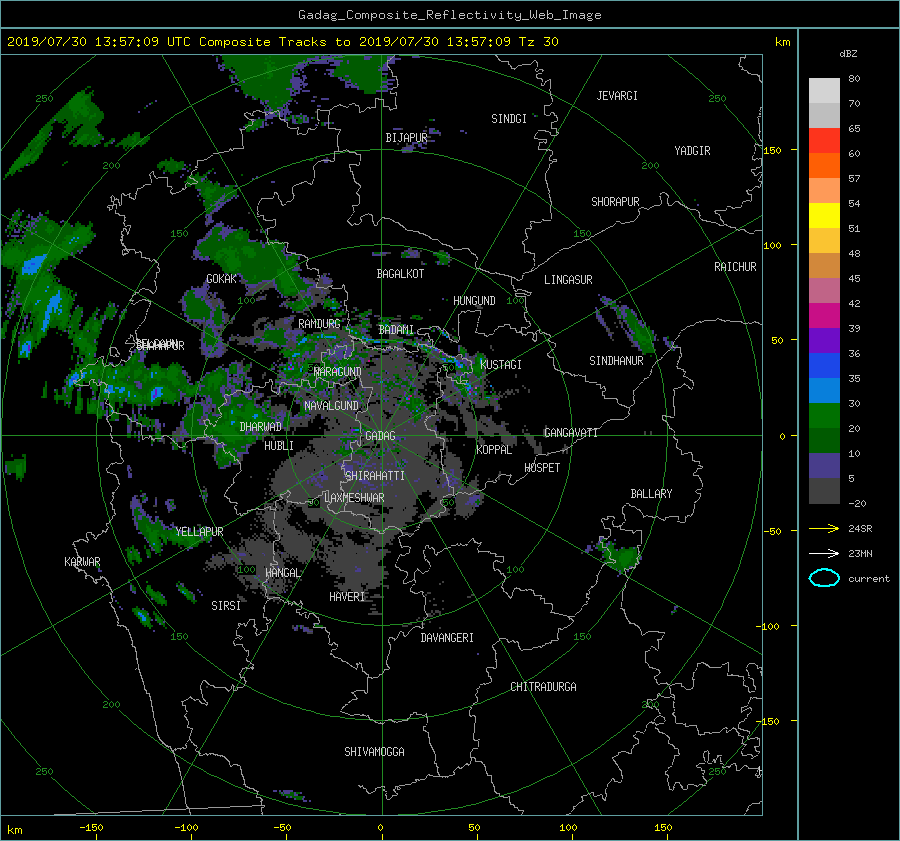Click the CHITRADURGA city label
The width and height of the screenshot is (900, 841).
click(543, 687)
